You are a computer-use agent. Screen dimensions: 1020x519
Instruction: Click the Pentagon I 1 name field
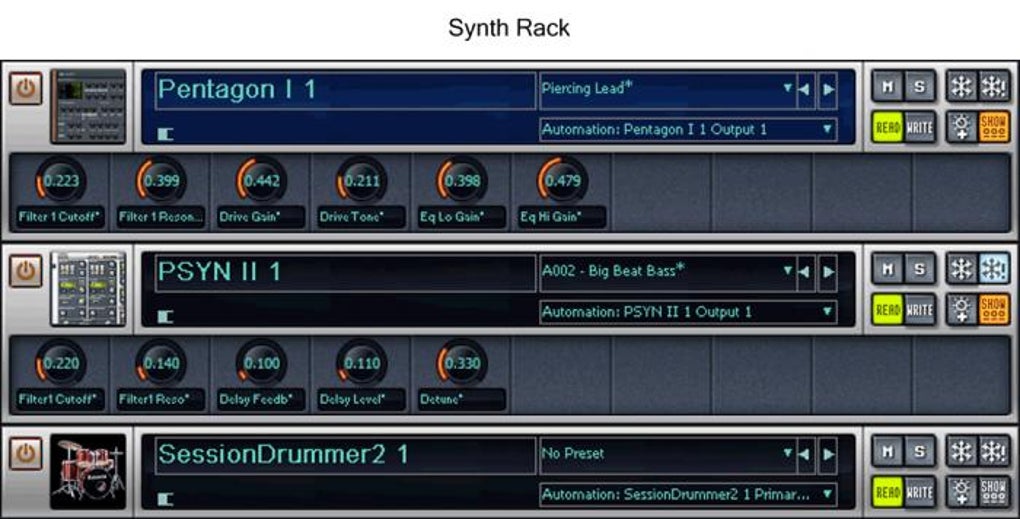[x=345, y=90]
